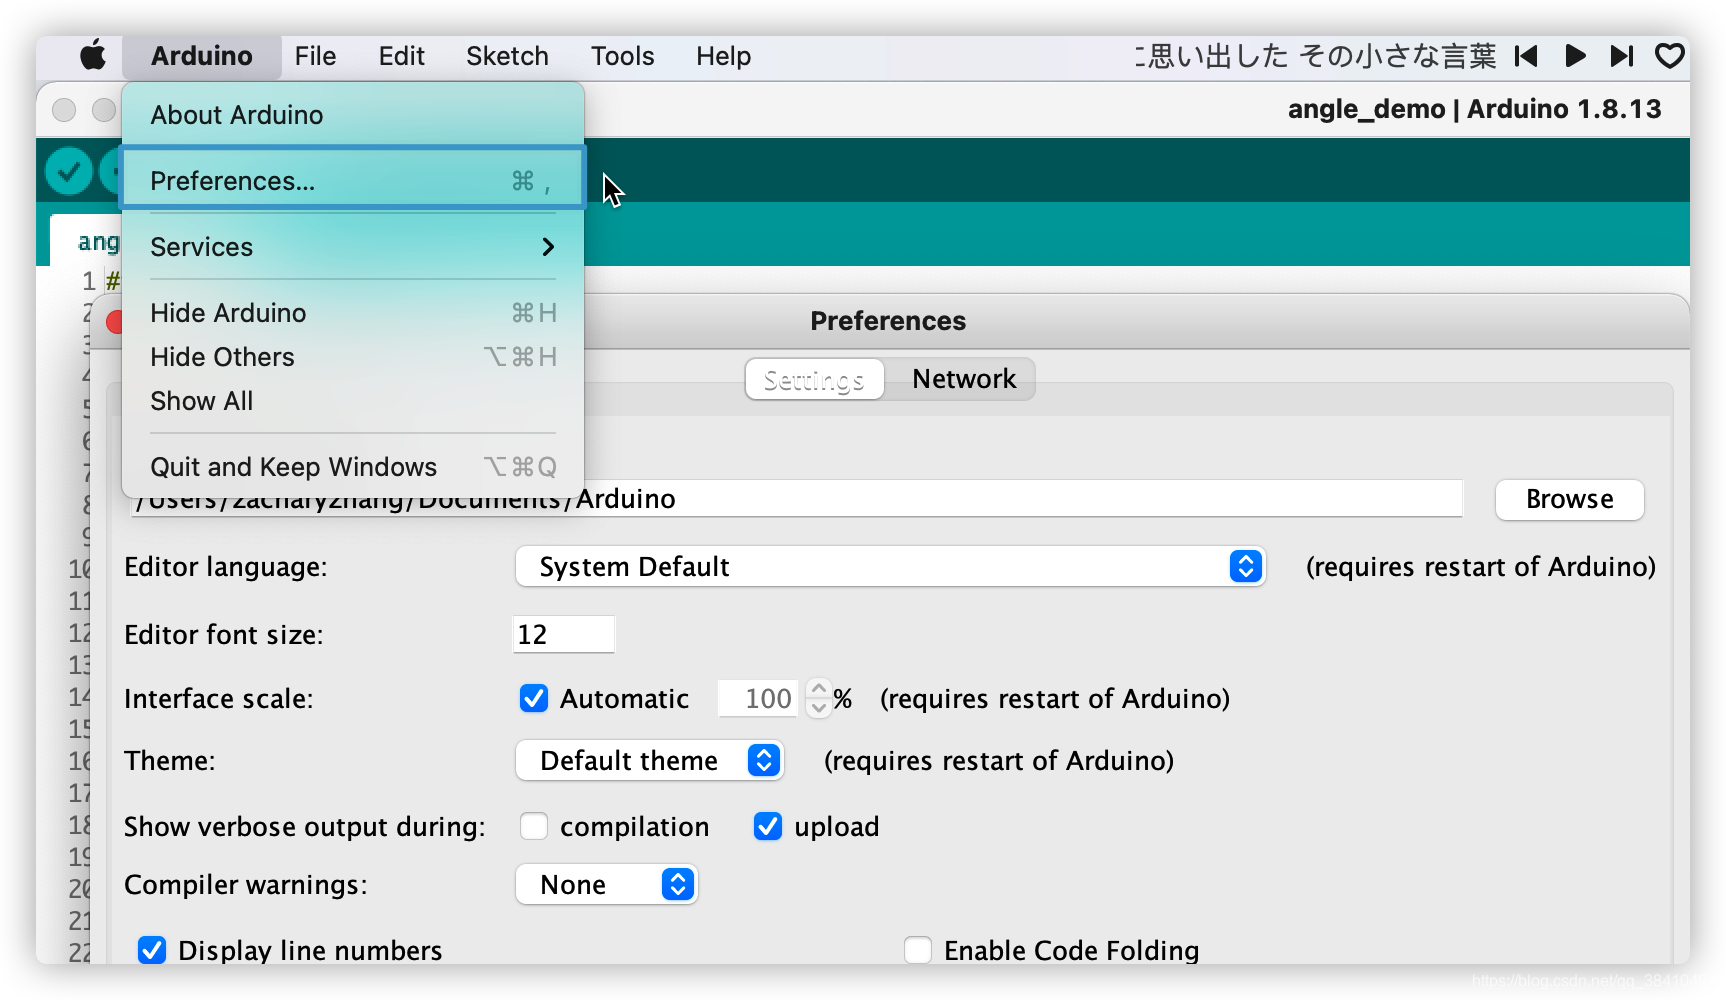This screenshot has width=1726, height=1000.
Task: Toggle Display line numbers checkbox
Action: (x=152, y=950)
